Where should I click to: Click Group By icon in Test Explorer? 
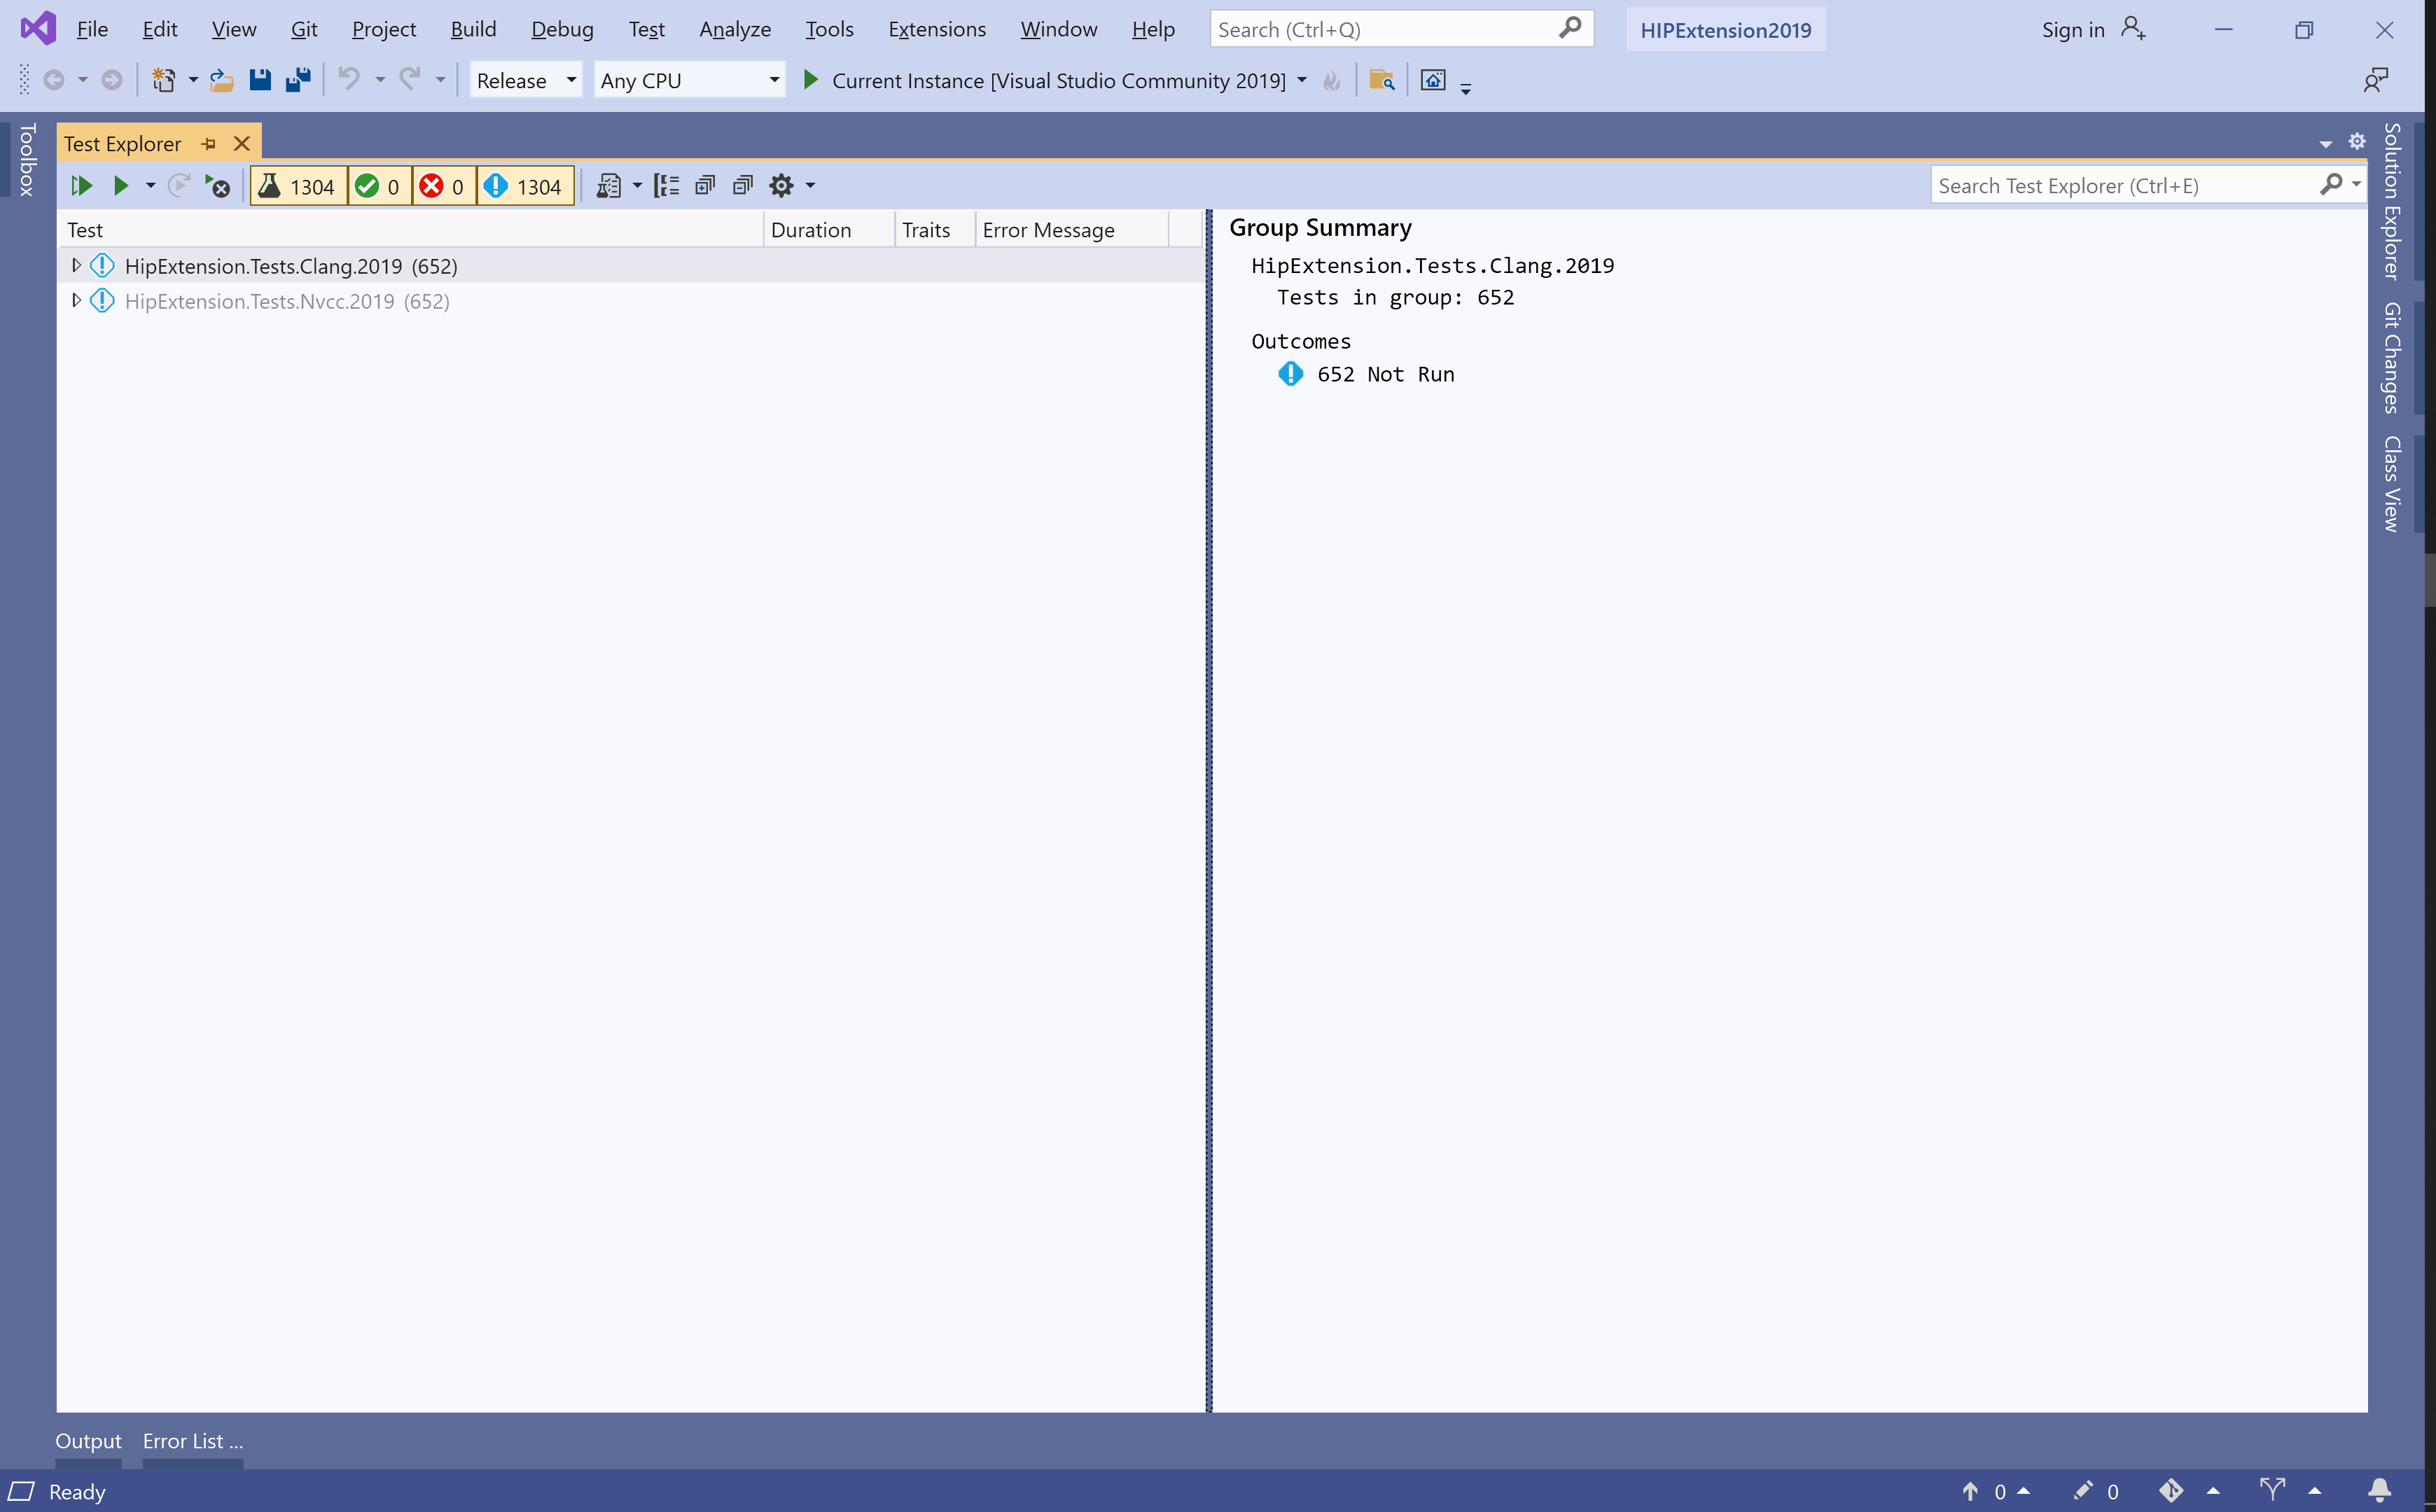click(666, 186)
